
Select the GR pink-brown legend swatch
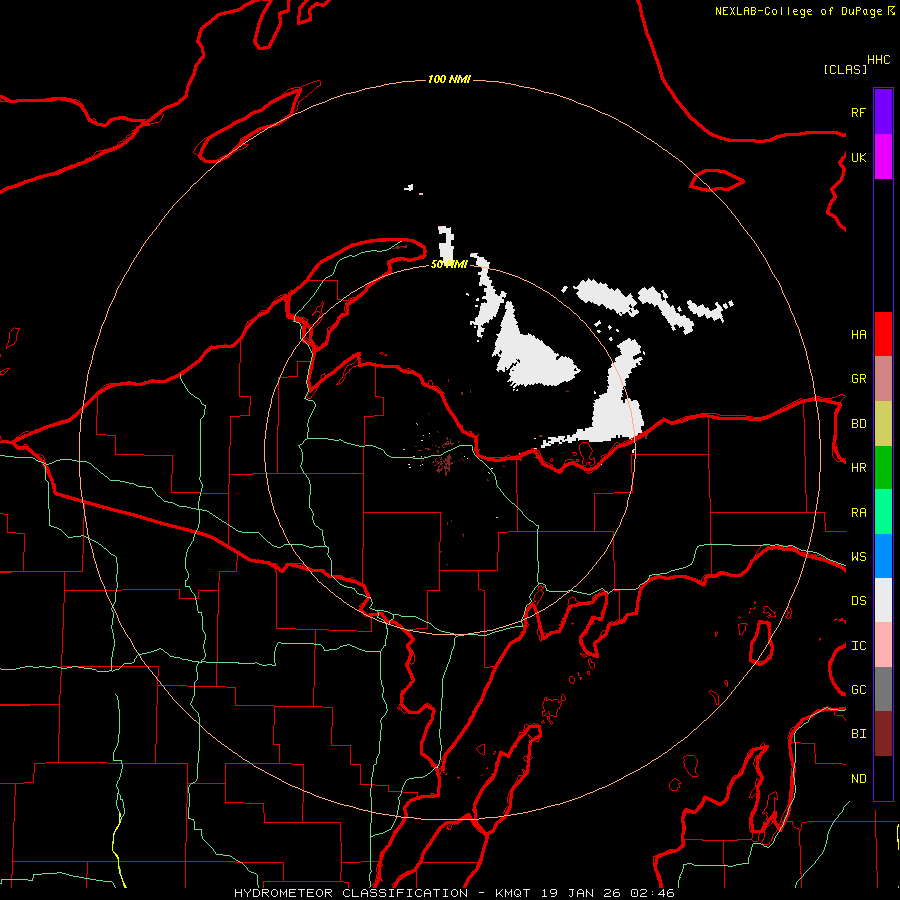pos(883,379)
